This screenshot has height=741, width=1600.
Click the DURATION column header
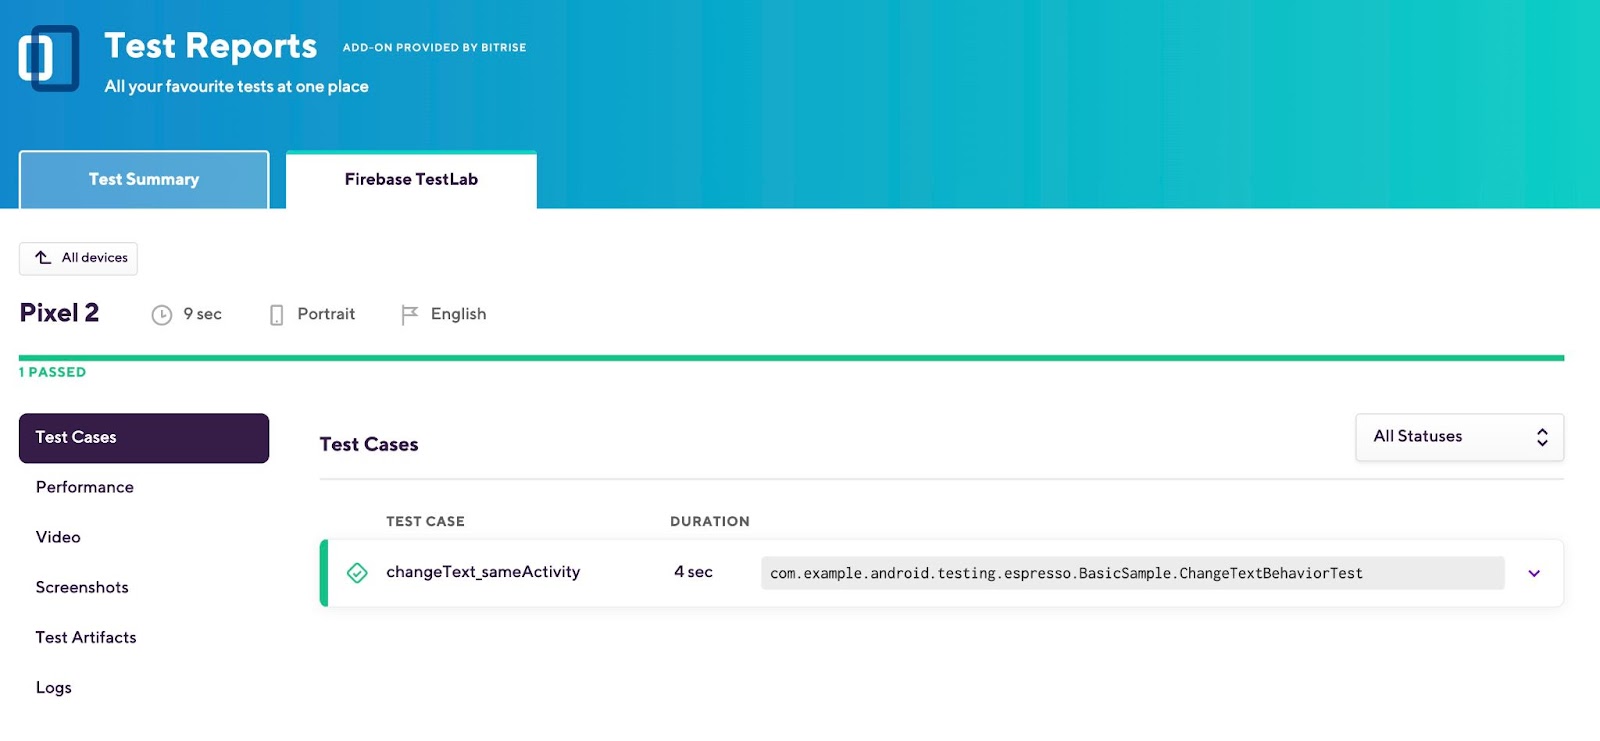710,521
